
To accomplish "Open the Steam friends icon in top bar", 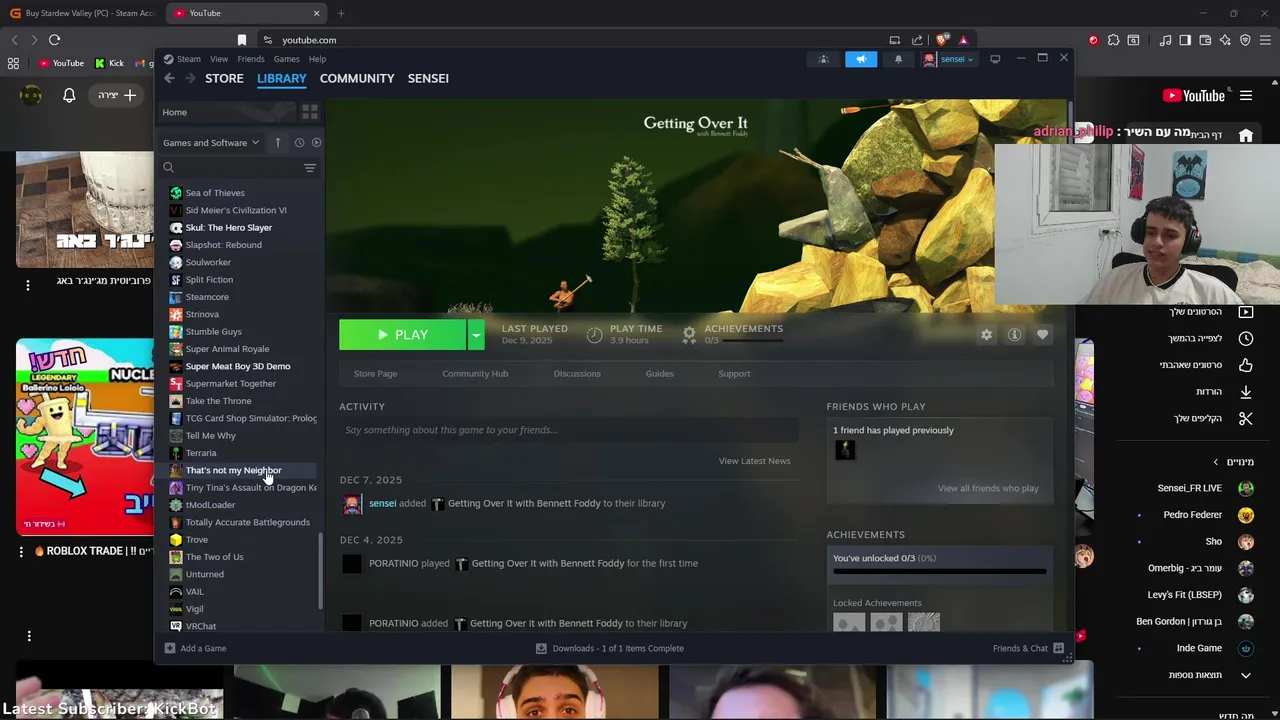I will (824, 59).
